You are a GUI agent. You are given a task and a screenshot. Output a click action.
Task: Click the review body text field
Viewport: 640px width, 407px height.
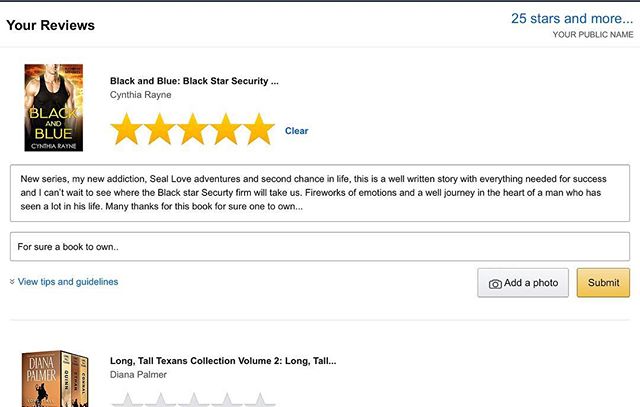320,192
